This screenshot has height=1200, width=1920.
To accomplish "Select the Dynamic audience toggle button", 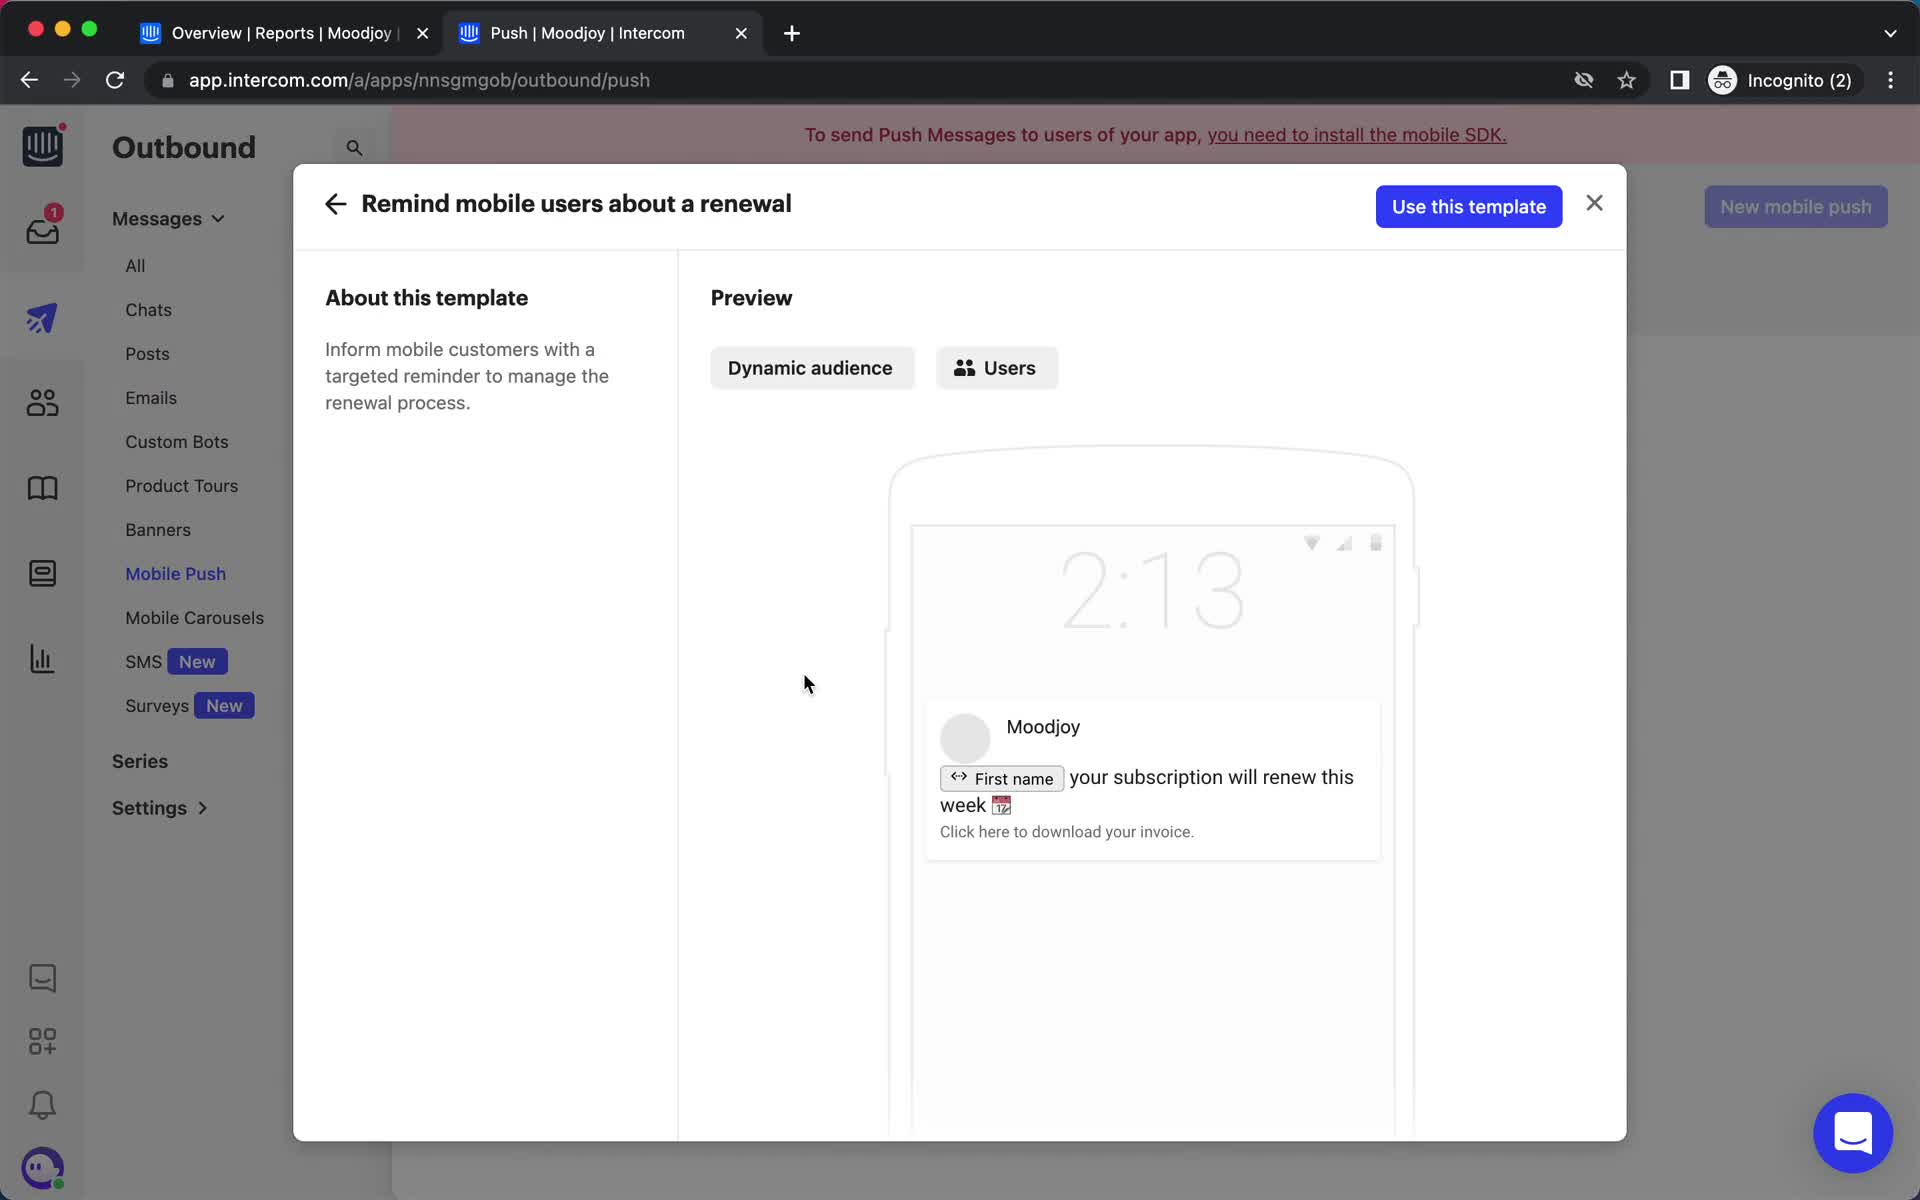I will coord(811,366).
